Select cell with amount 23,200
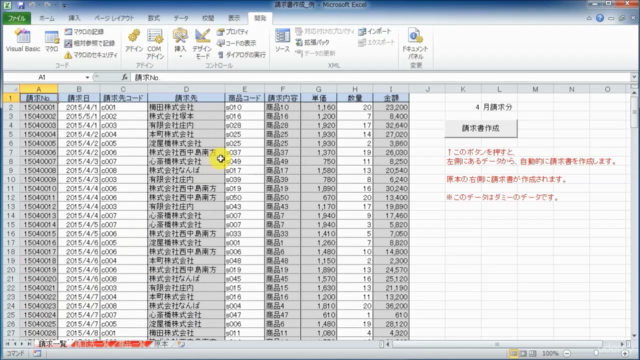640x360 pixels. pos(391,107)
